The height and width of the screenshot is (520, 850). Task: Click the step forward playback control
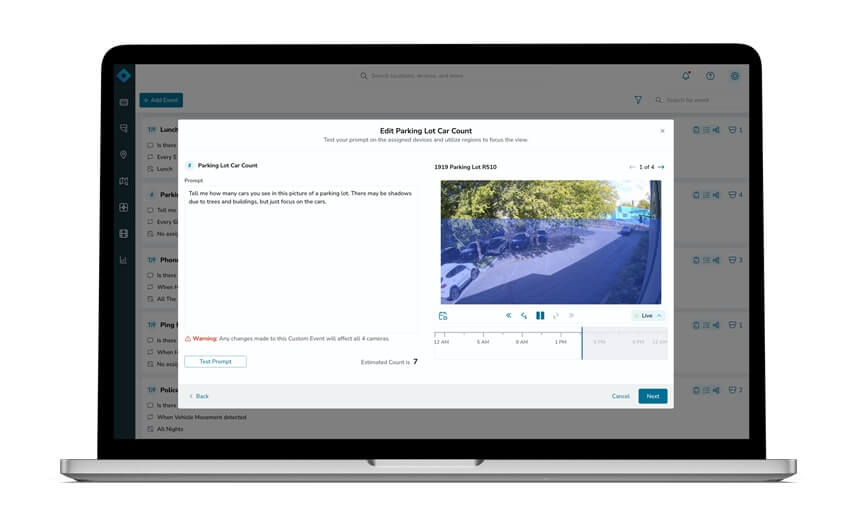556,316
